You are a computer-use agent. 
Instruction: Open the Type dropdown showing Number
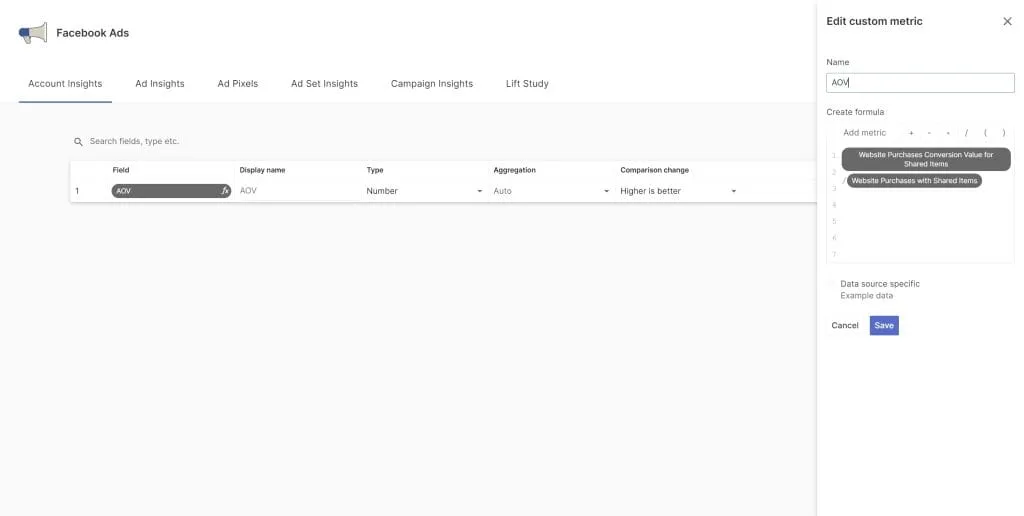click(x=424, y=191)
